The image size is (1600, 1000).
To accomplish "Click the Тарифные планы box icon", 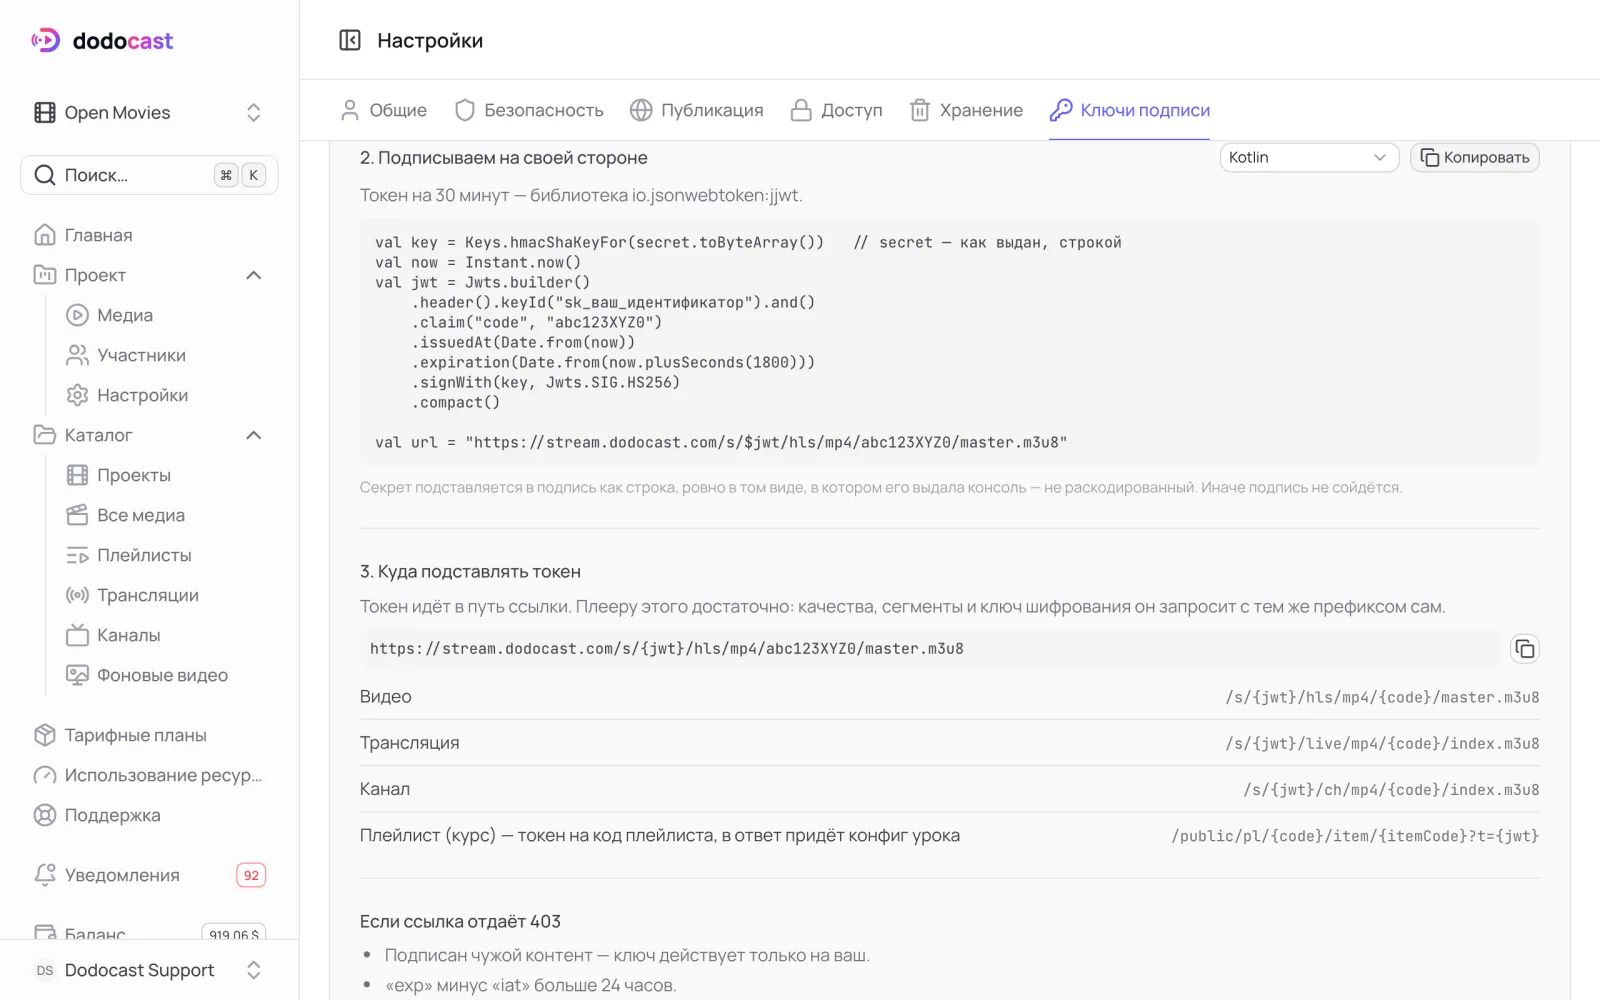I will [45, 735].
